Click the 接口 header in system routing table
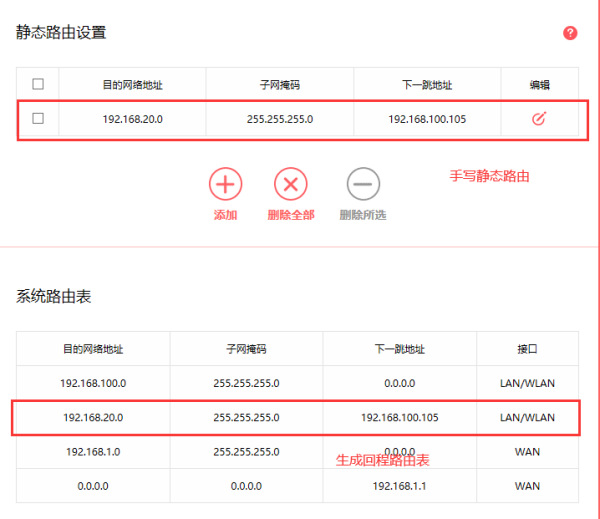Viewport: 600px width, 519px height. pyautogui.click(x=527, y=349)
